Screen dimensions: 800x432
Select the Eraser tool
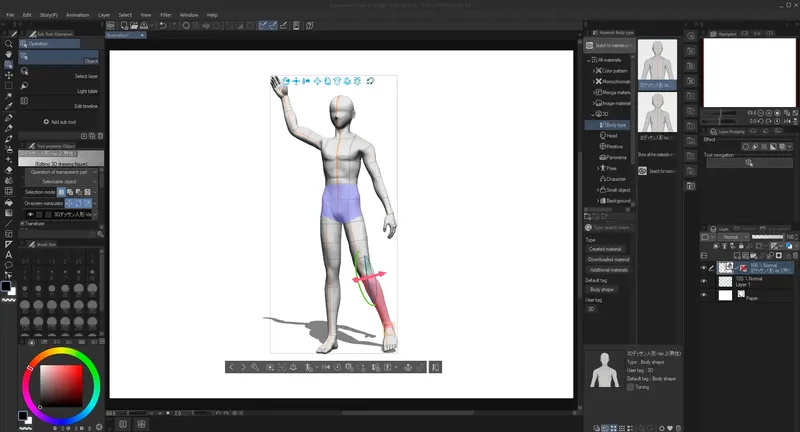point(8,170)
